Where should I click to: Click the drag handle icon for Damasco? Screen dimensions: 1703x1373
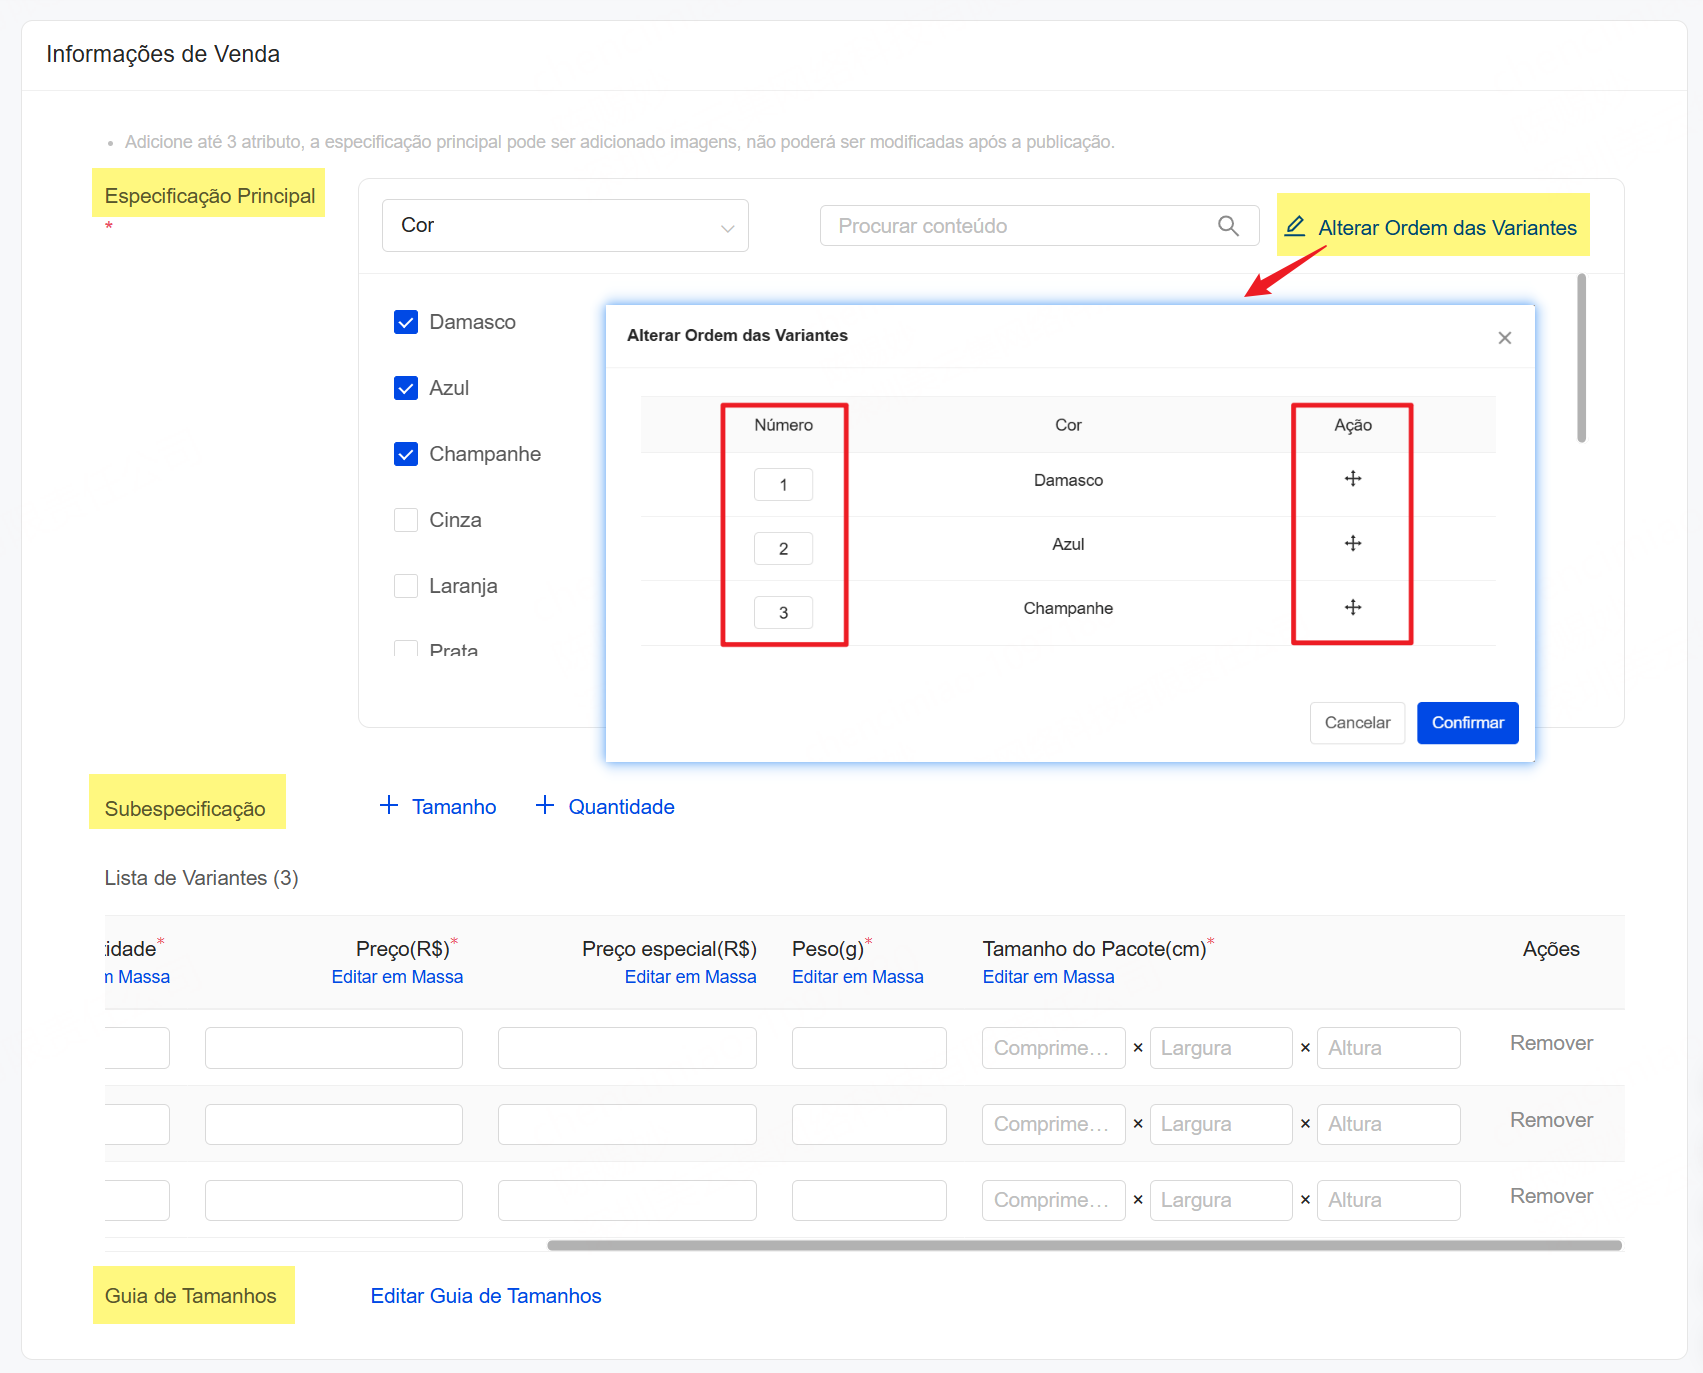coord(1352,479)
